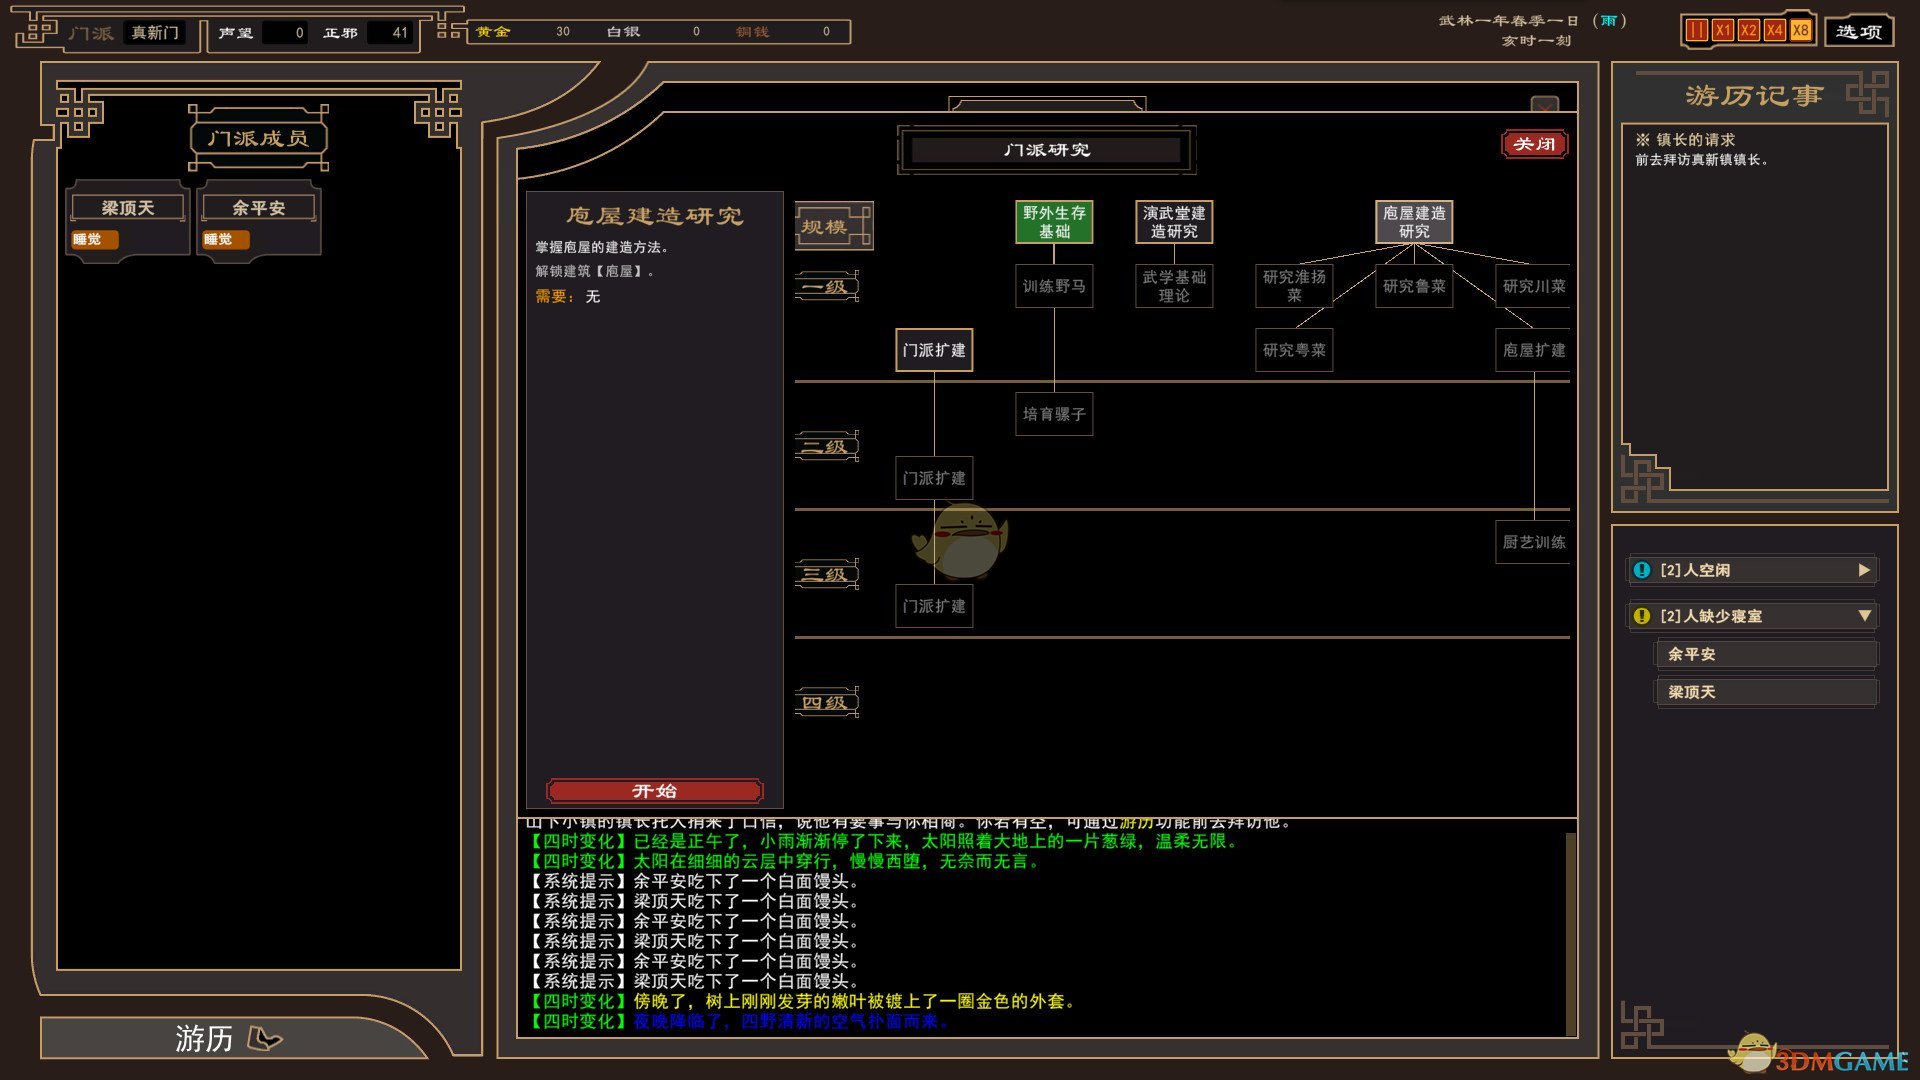Click the 游历记事 journal header
The height and width of the screenshot is (1080, 1920).
coord(1754,96)
